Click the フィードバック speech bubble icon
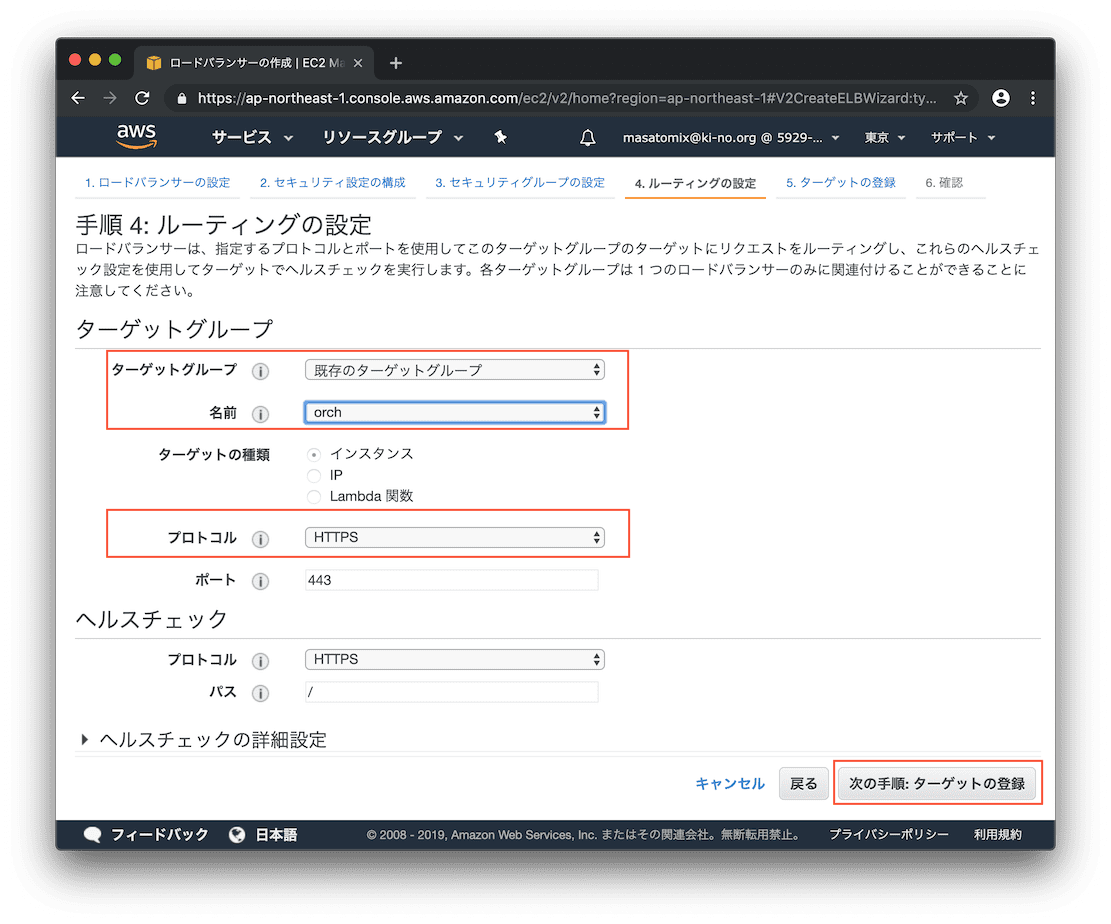Viewport: 1111px width, 924px height. pos(92,835)
